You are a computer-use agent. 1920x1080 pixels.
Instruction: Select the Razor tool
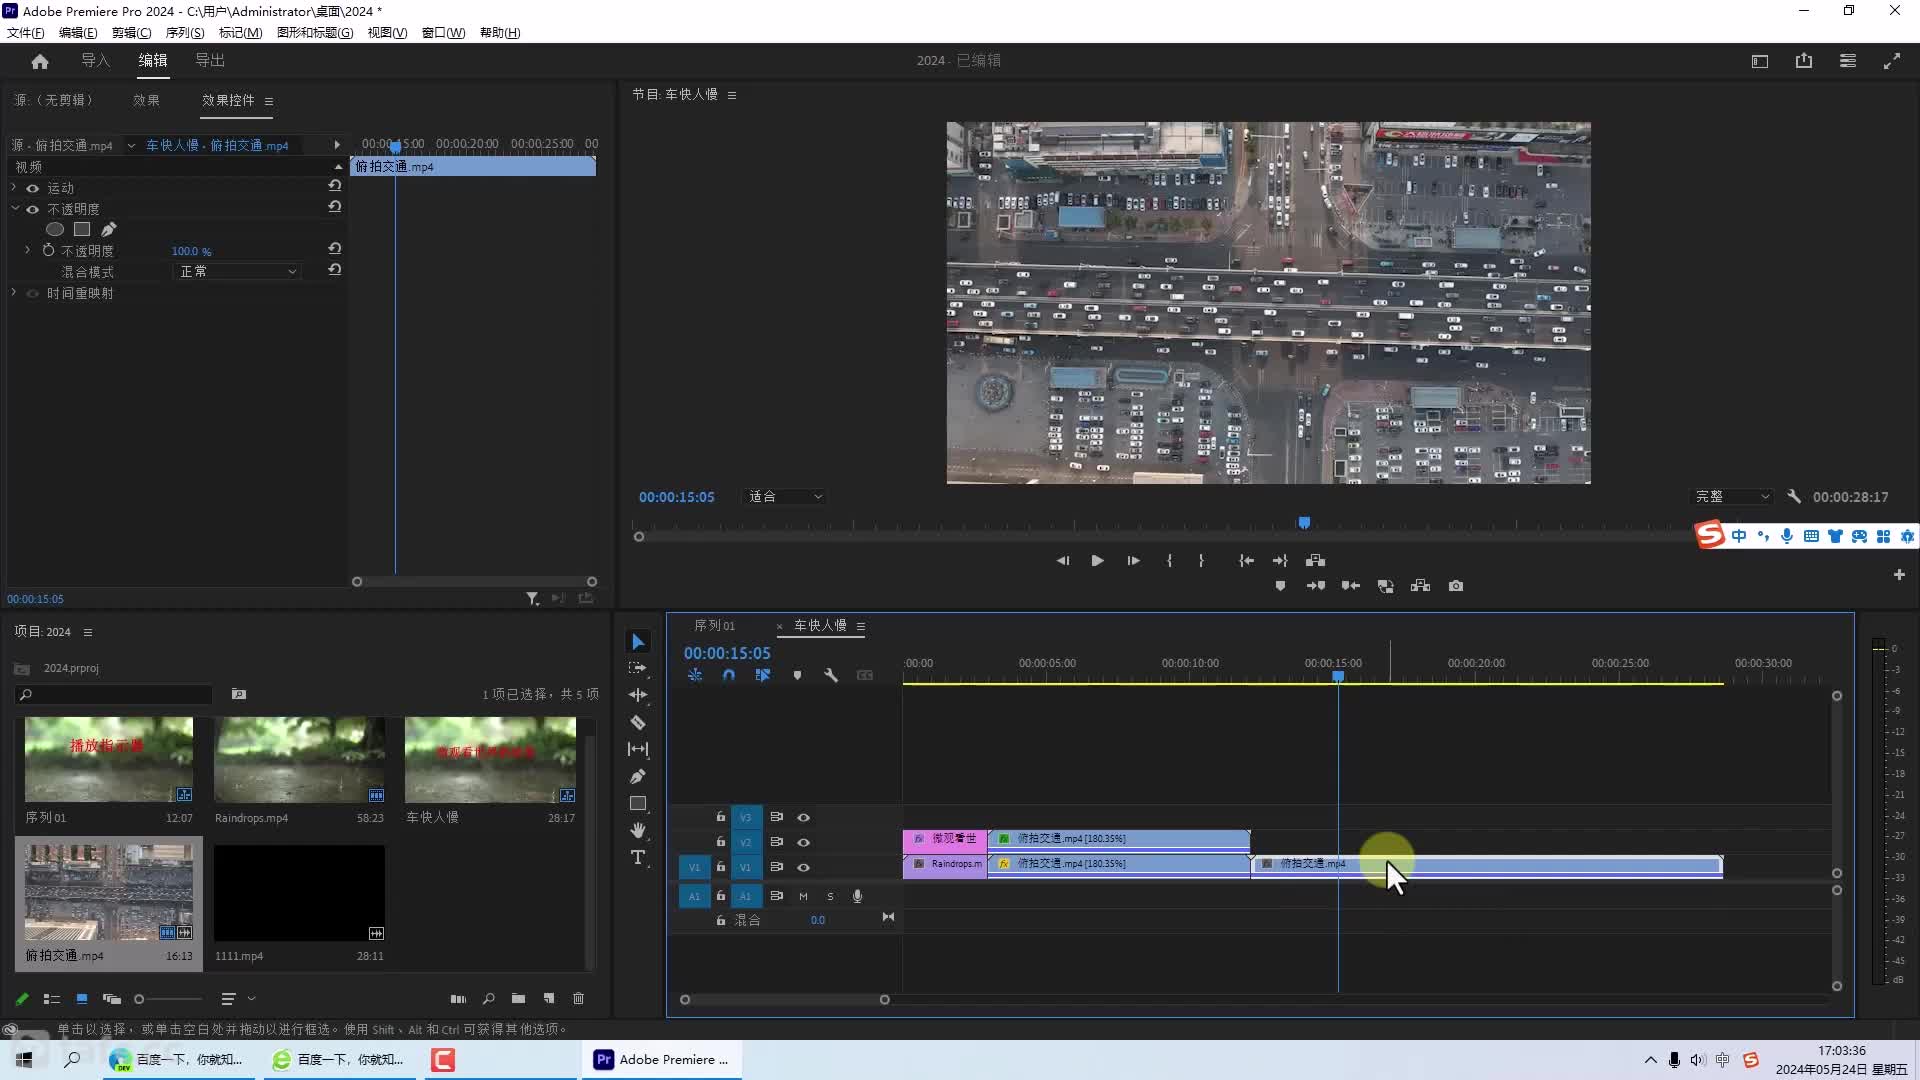[x=638, y=722]
